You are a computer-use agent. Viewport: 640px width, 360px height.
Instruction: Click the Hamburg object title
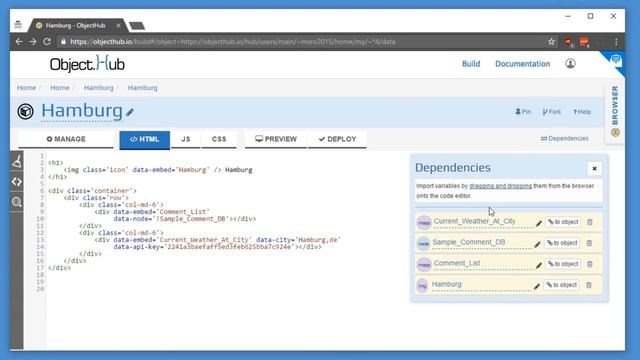pos(82,111)
